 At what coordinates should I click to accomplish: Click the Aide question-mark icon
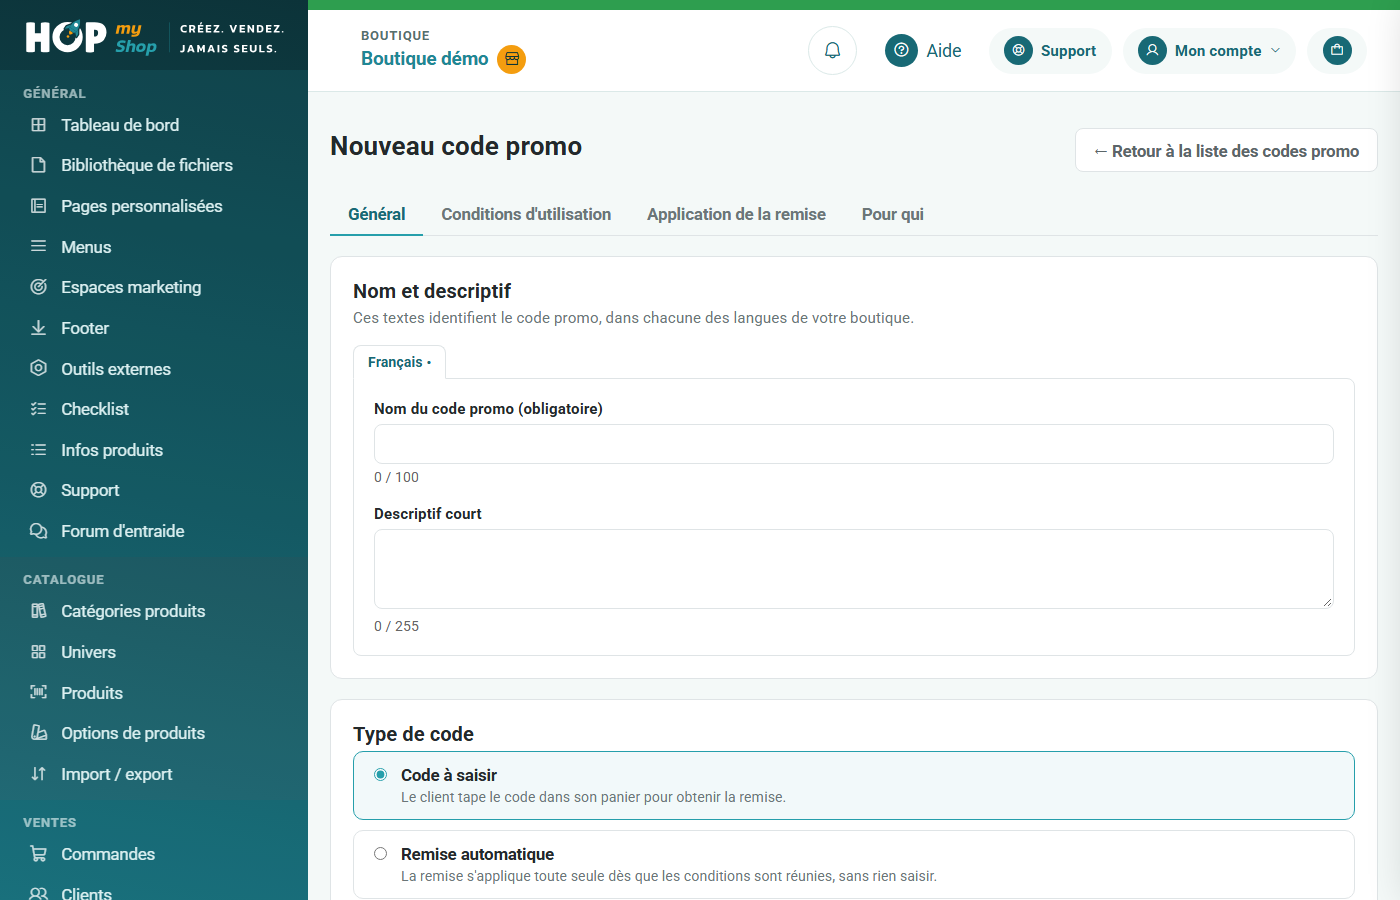click(x=901, y=50)
